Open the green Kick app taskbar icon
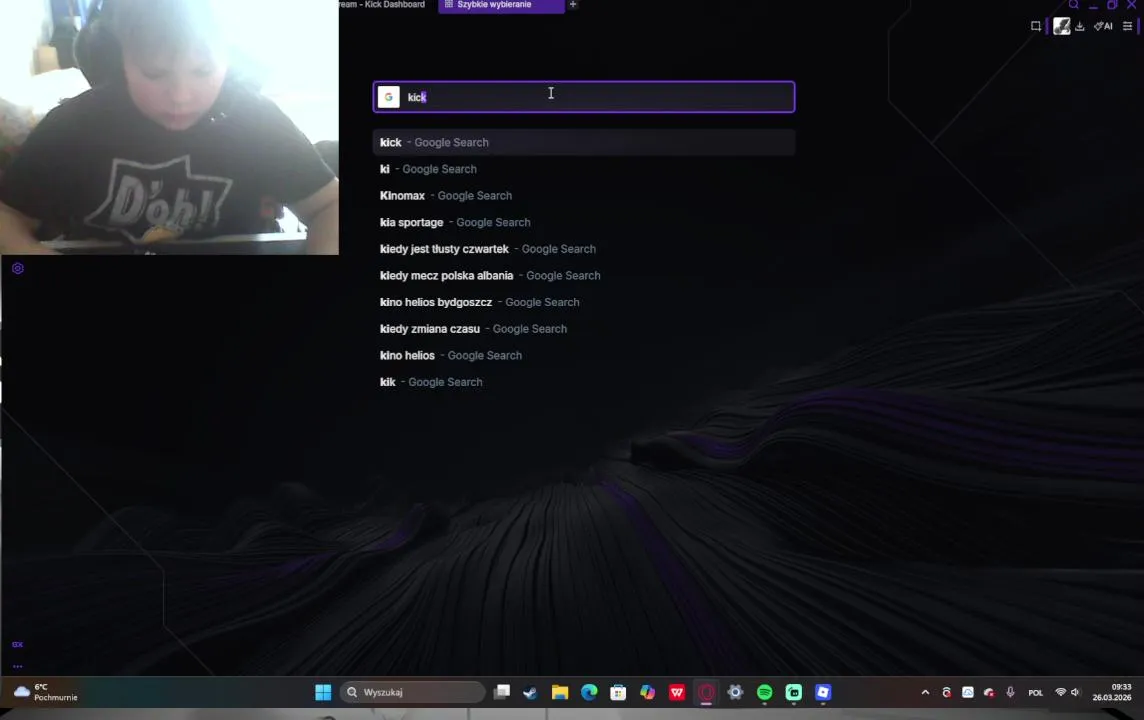 point(794,692)
